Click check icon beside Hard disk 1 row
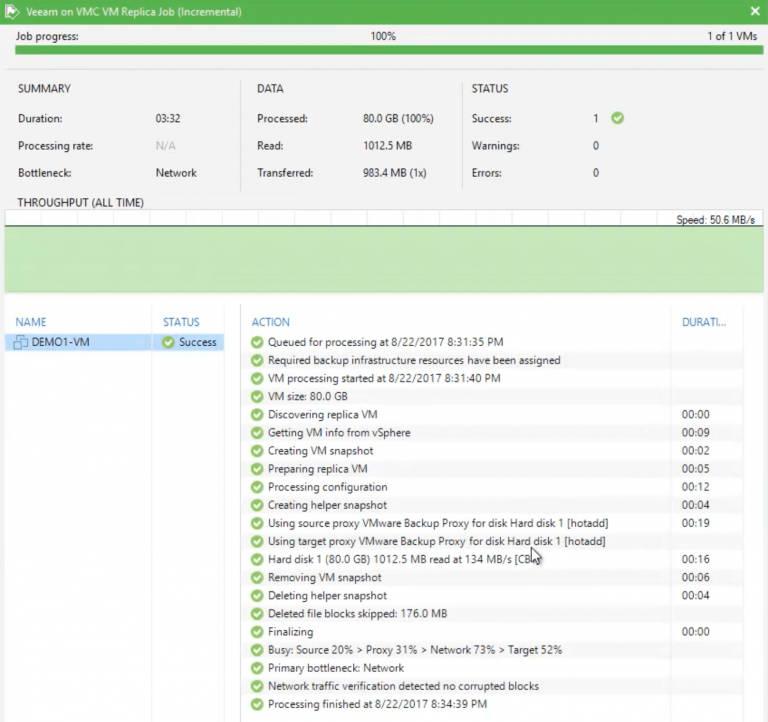 coord(257,559)
